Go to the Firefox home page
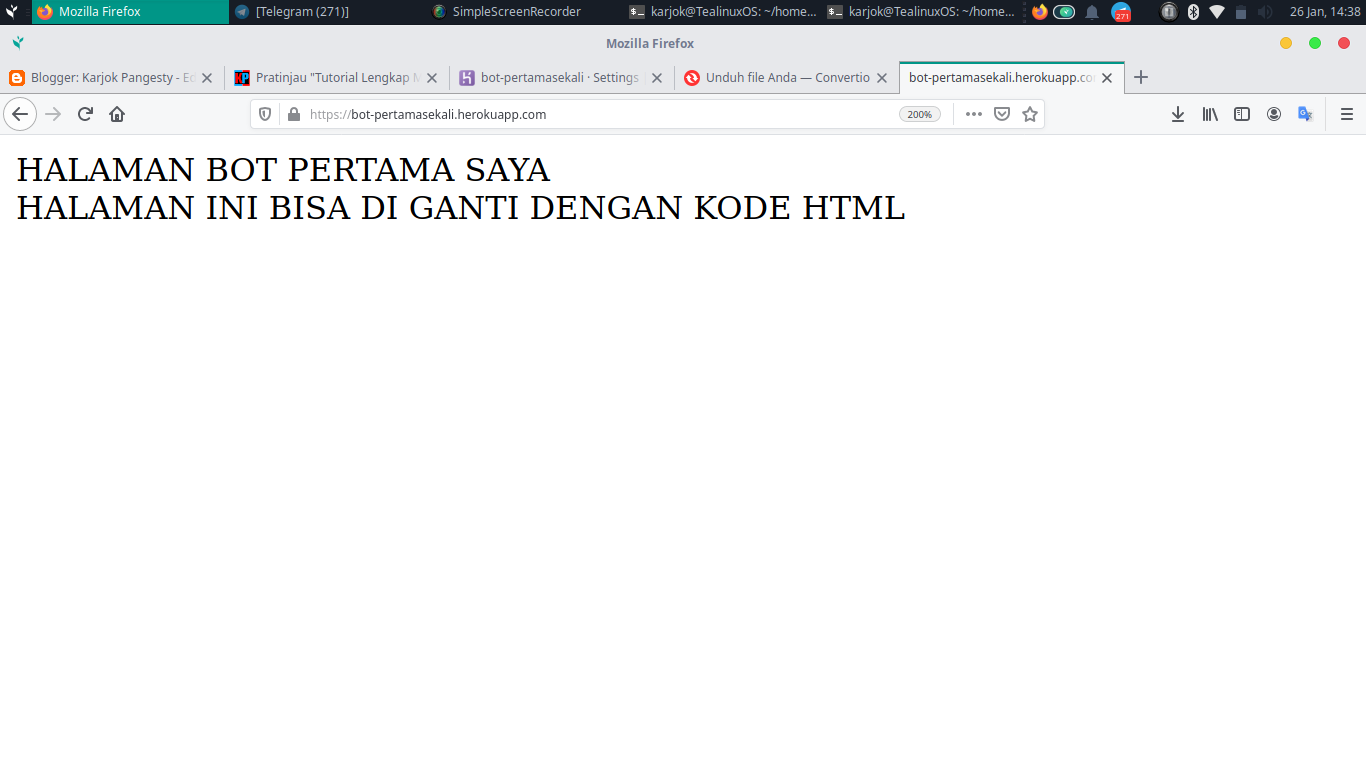1366x768 pixels. pos(116,114)
